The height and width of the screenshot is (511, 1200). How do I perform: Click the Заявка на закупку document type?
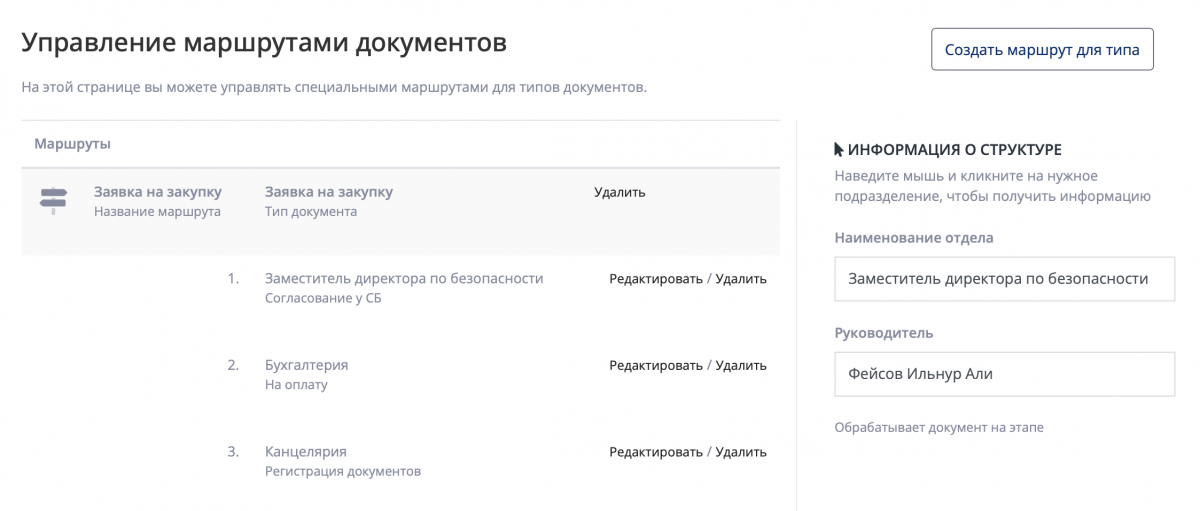tap(328, 191)
